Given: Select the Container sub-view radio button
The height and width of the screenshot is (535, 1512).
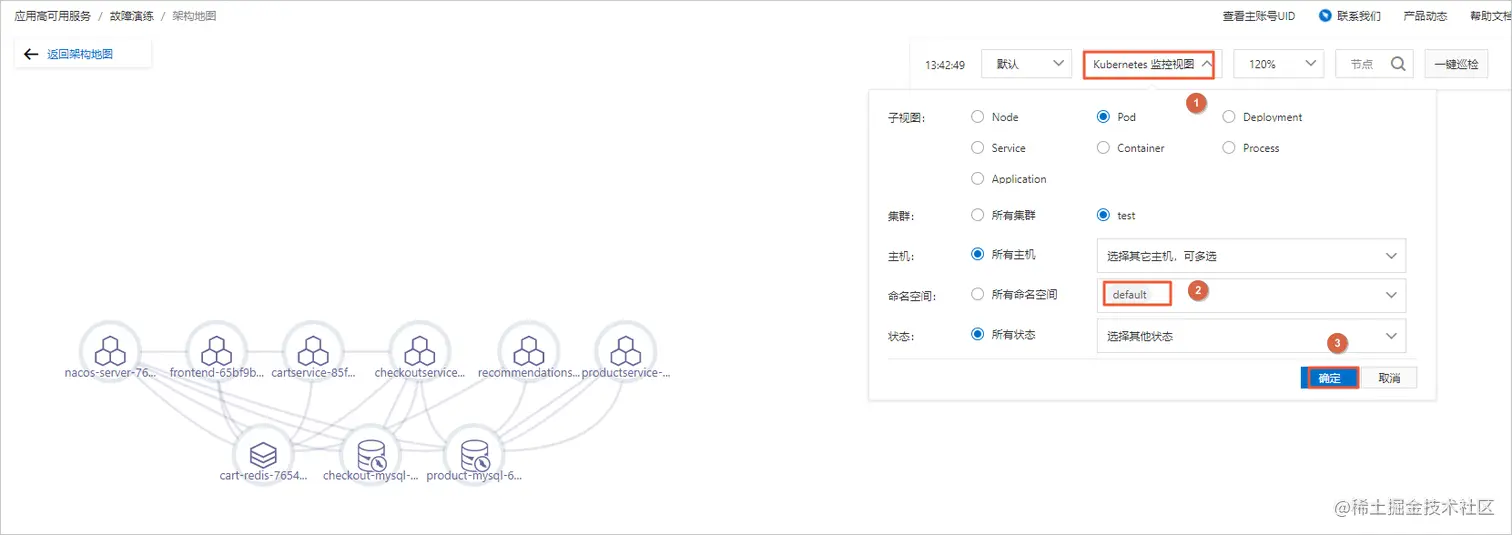Looking at the screenshot, I should (1103, 147).
